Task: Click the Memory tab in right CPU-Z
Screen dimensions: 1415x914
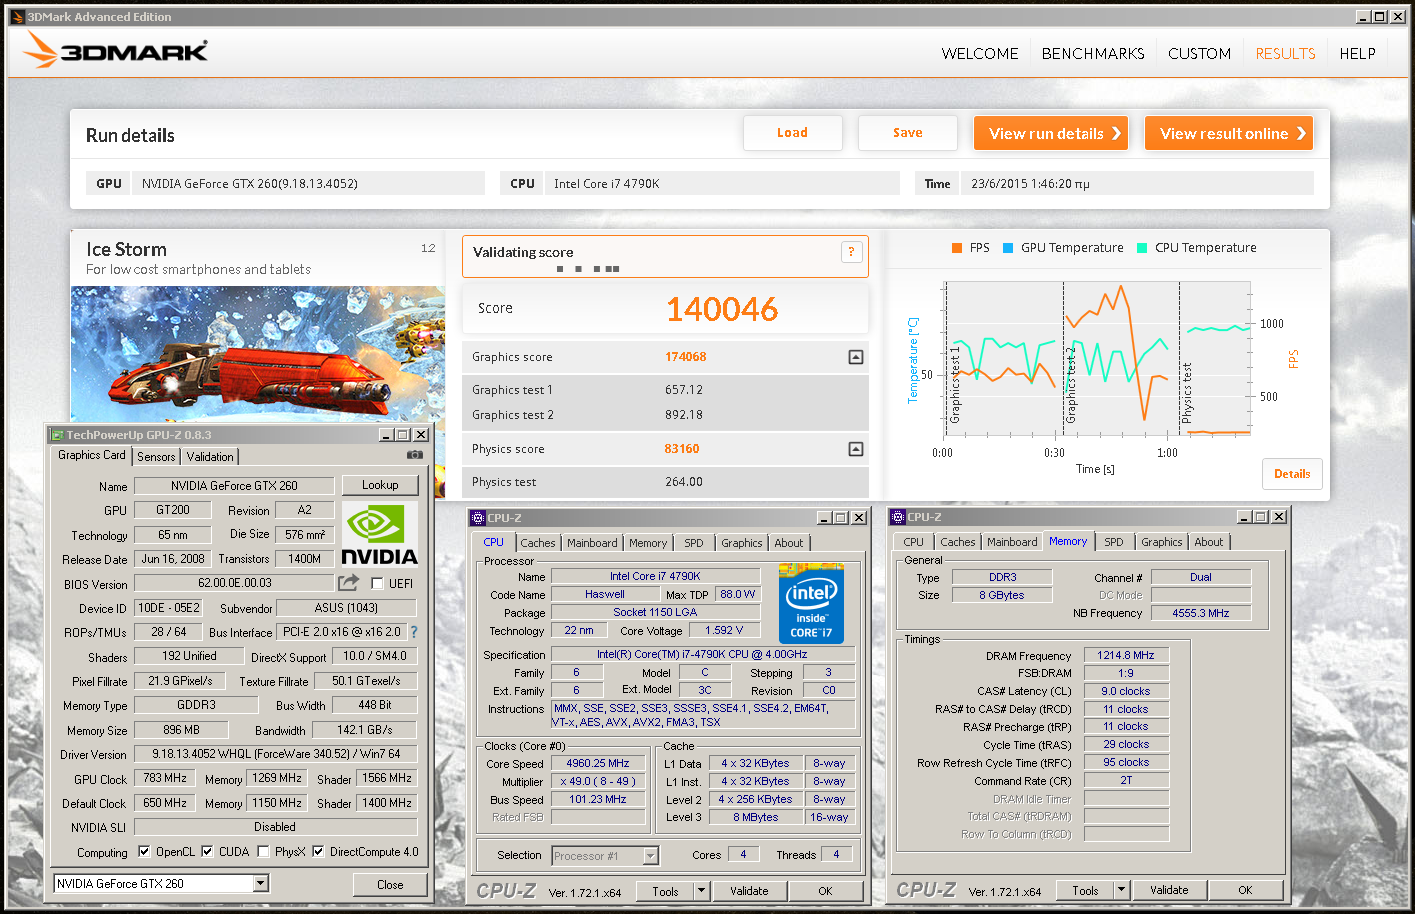Action: coord(1068,541)
